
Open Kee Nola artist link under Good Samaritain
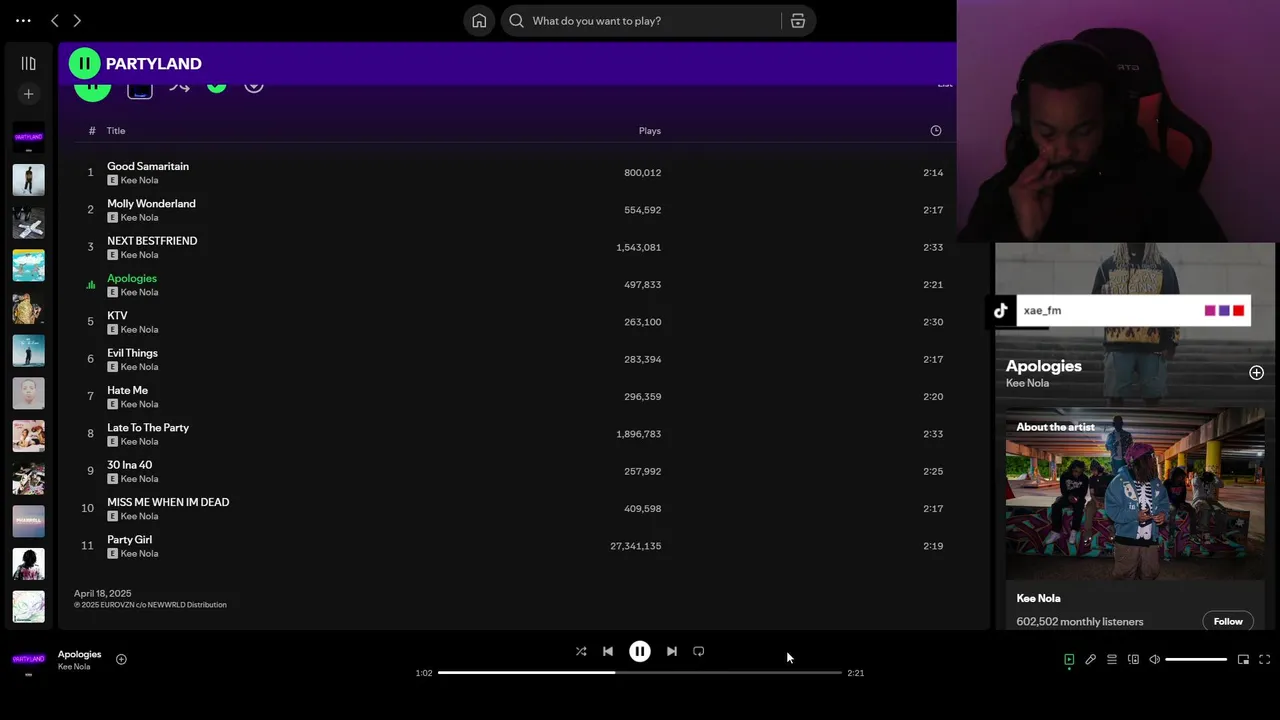point(139,181)
